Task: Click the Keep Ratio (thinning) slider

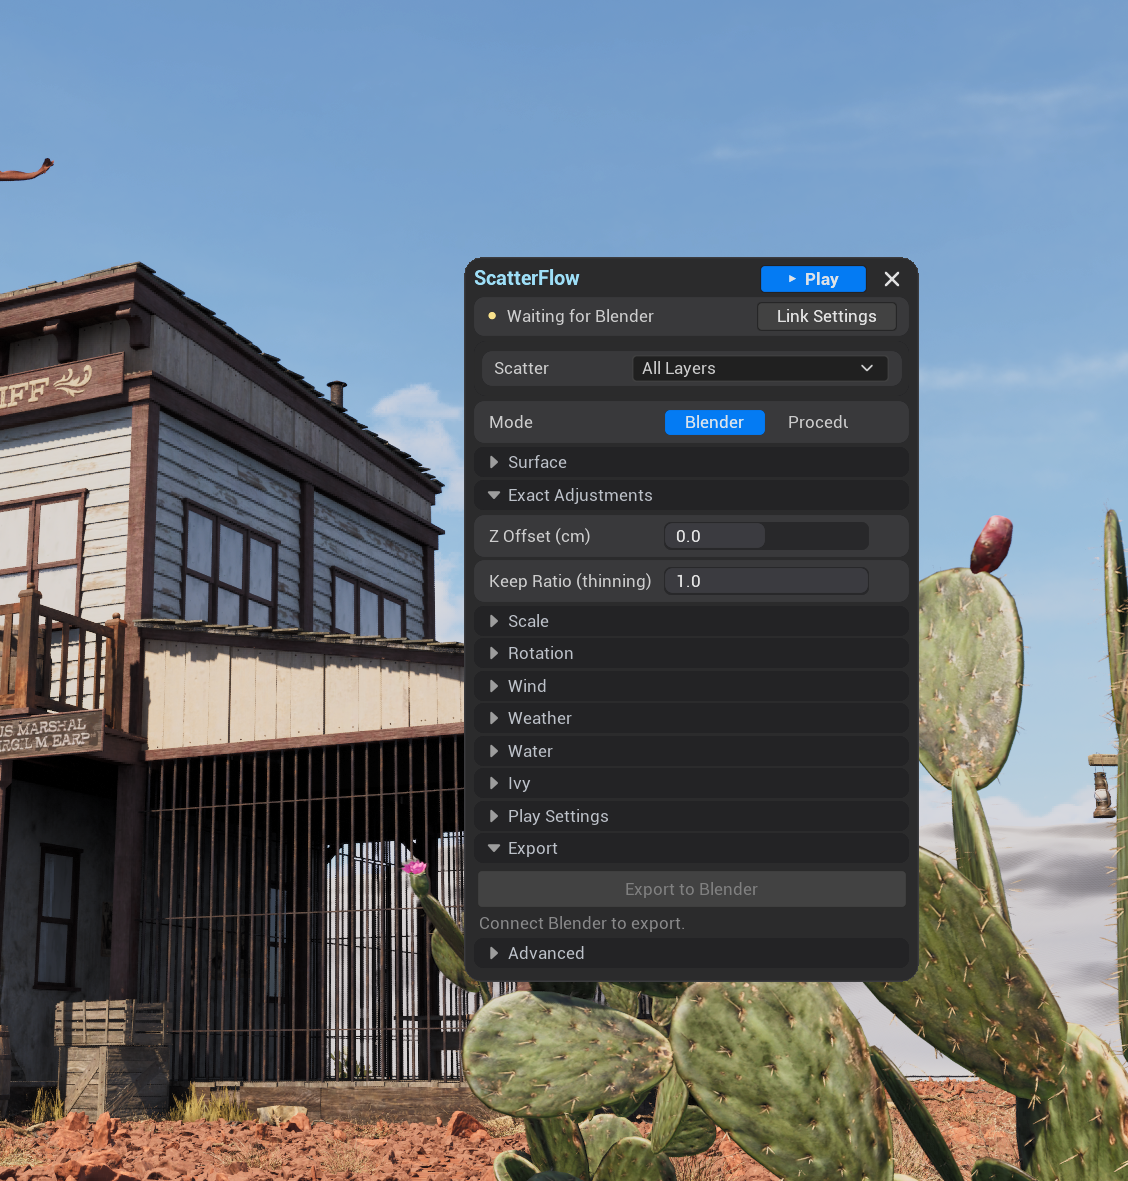Action: [766, 581]
